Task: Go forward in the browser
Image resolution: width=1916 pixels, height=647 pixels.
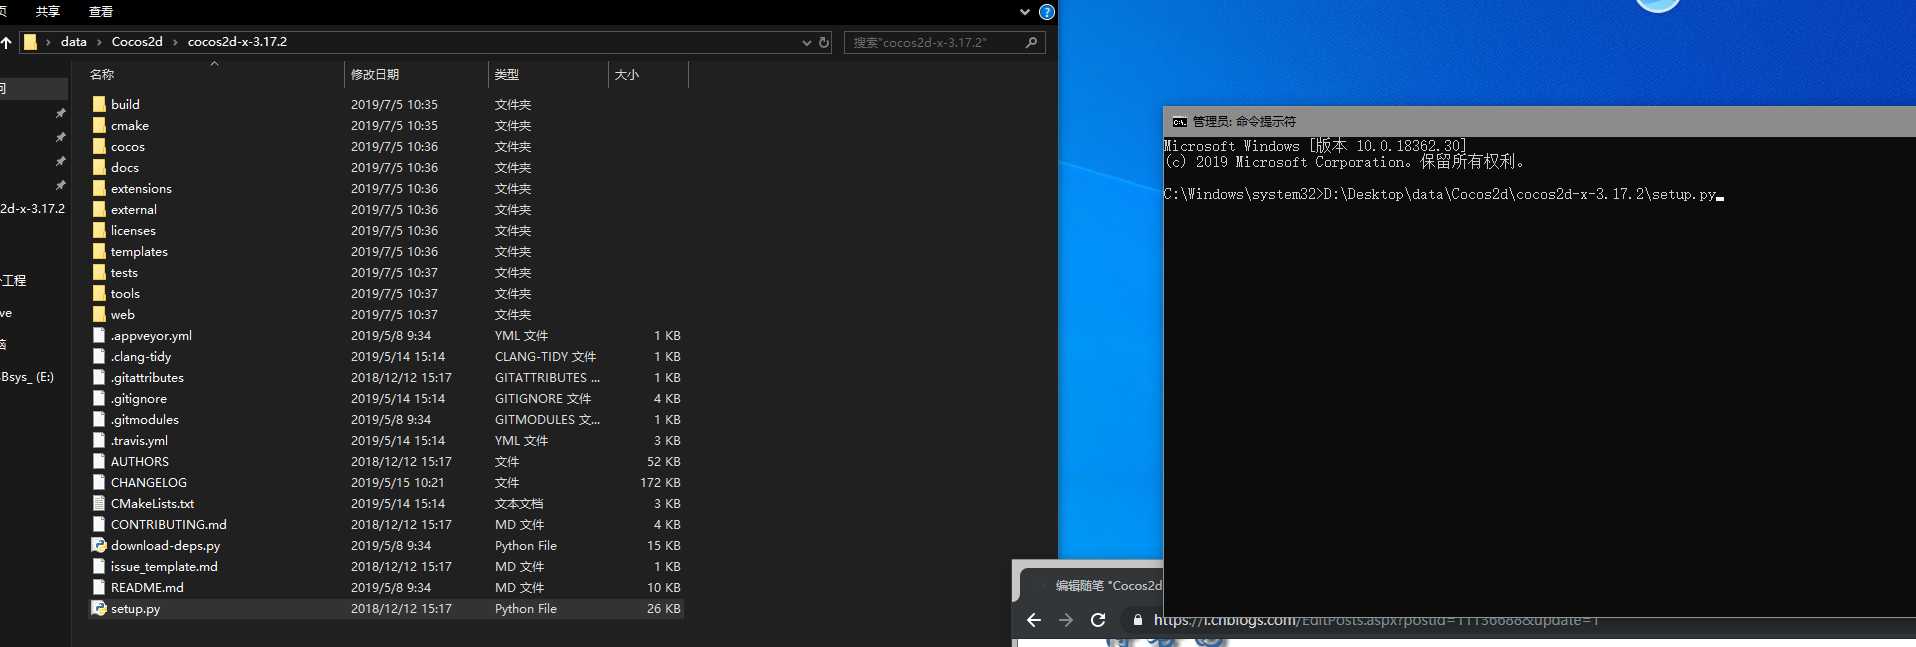Action: [x=1066, y=620]
